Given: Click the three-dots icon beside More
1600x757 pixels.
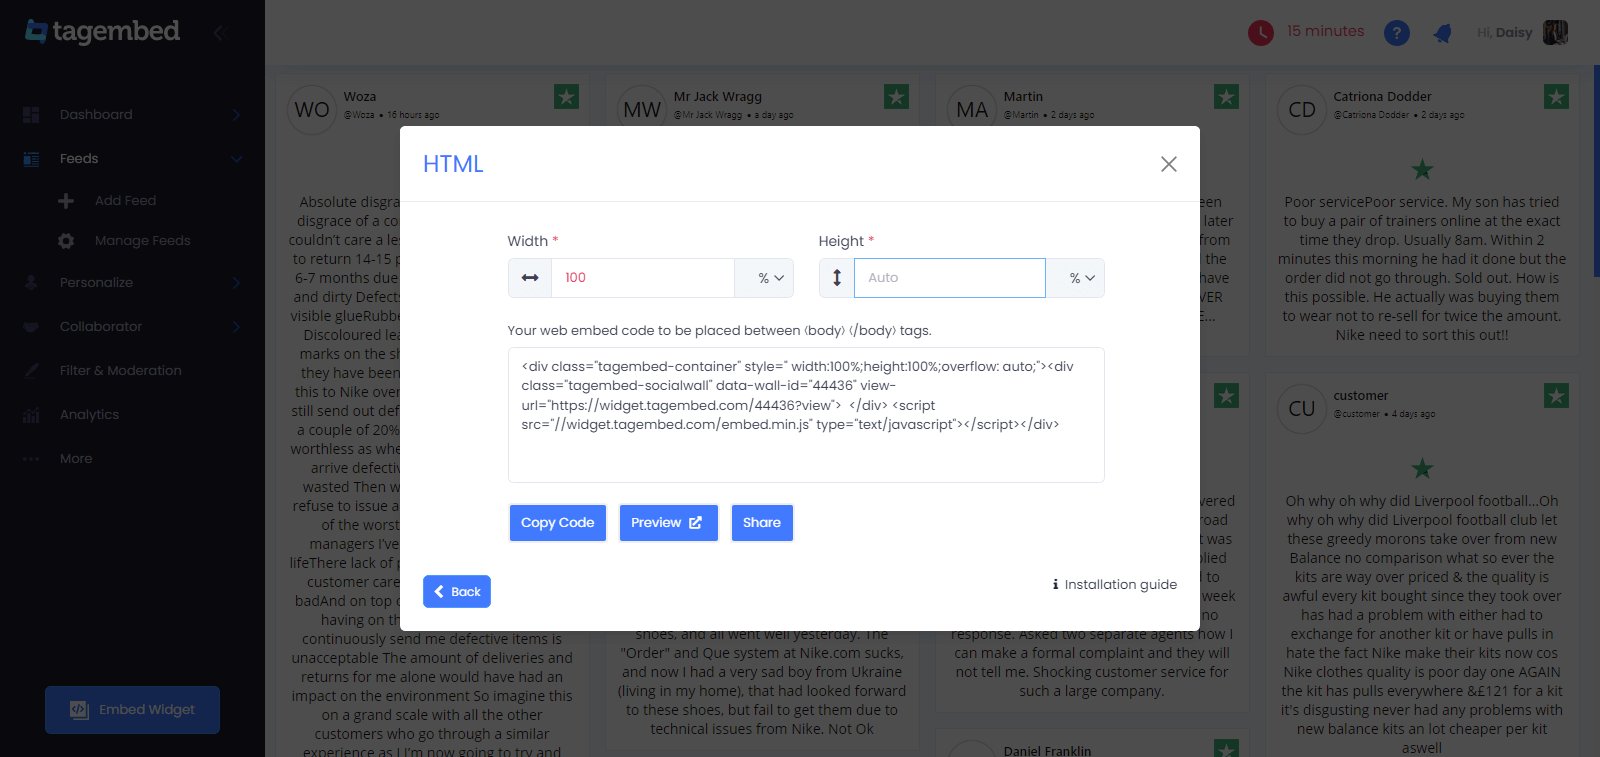Looking at the screenshot, I should click(32, 459).
